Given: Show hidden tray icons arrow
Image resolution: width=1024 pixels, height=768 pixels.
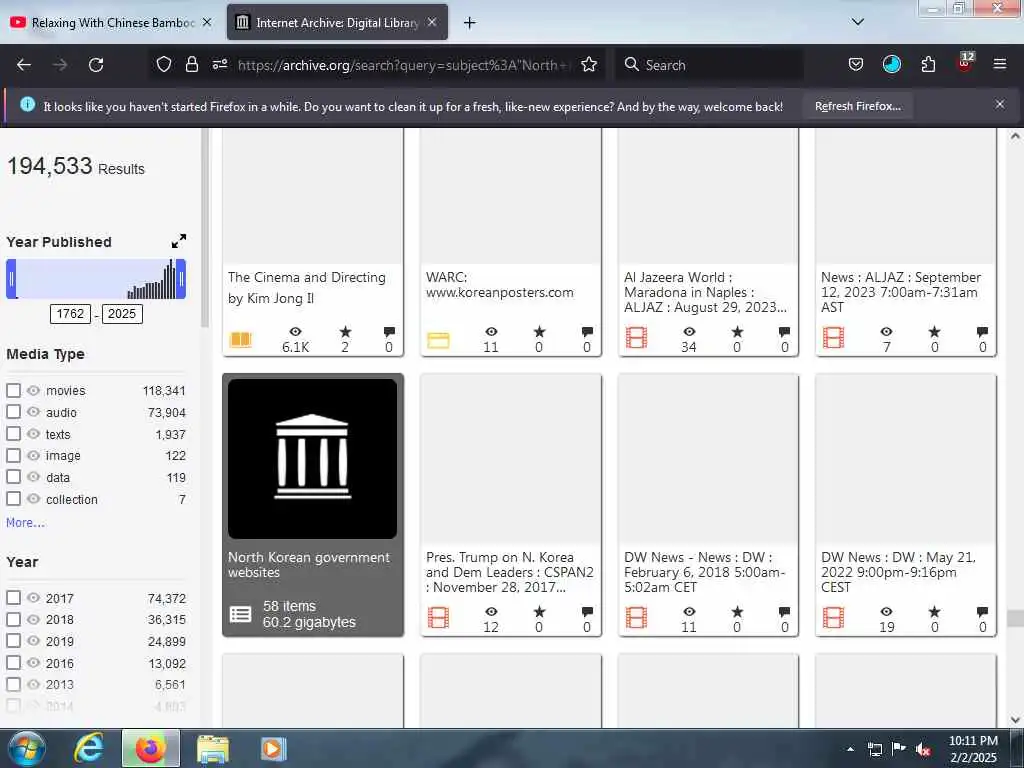Looking at the screenshot, I should [850, 749].
